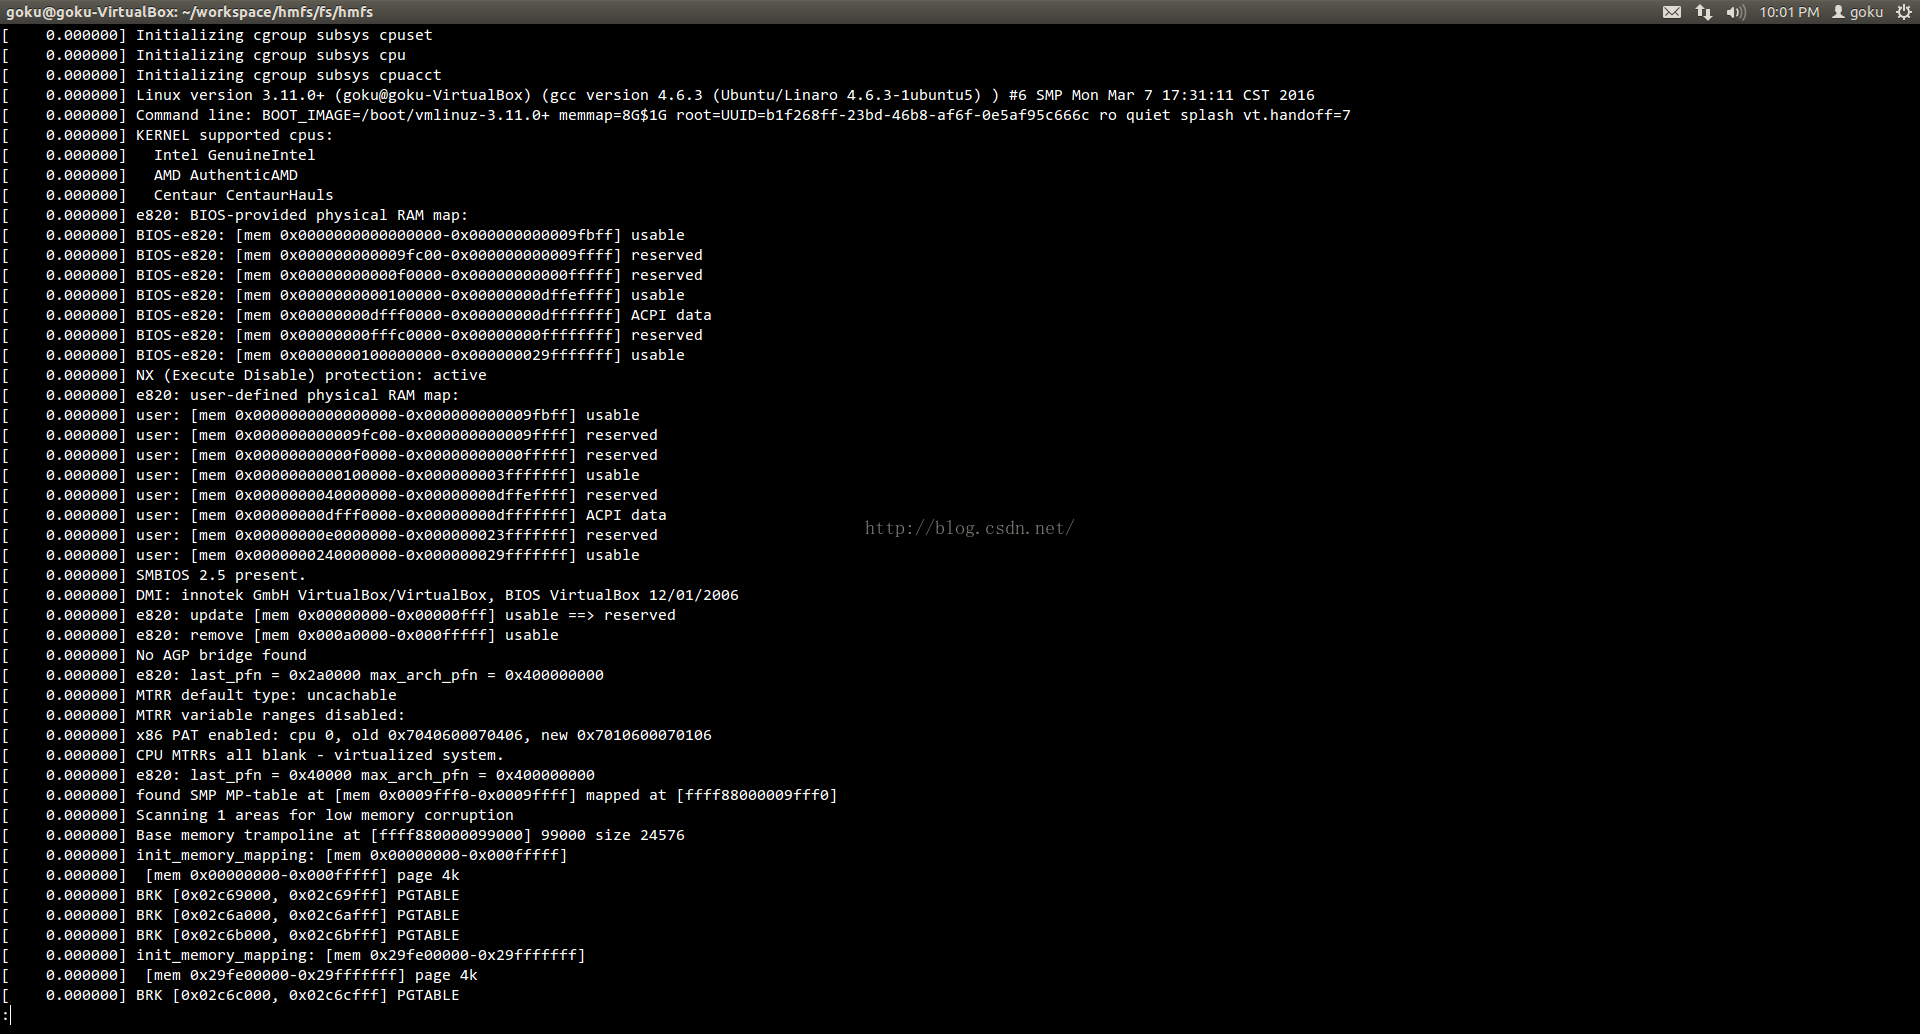Open the network connection indicator

1703,12
